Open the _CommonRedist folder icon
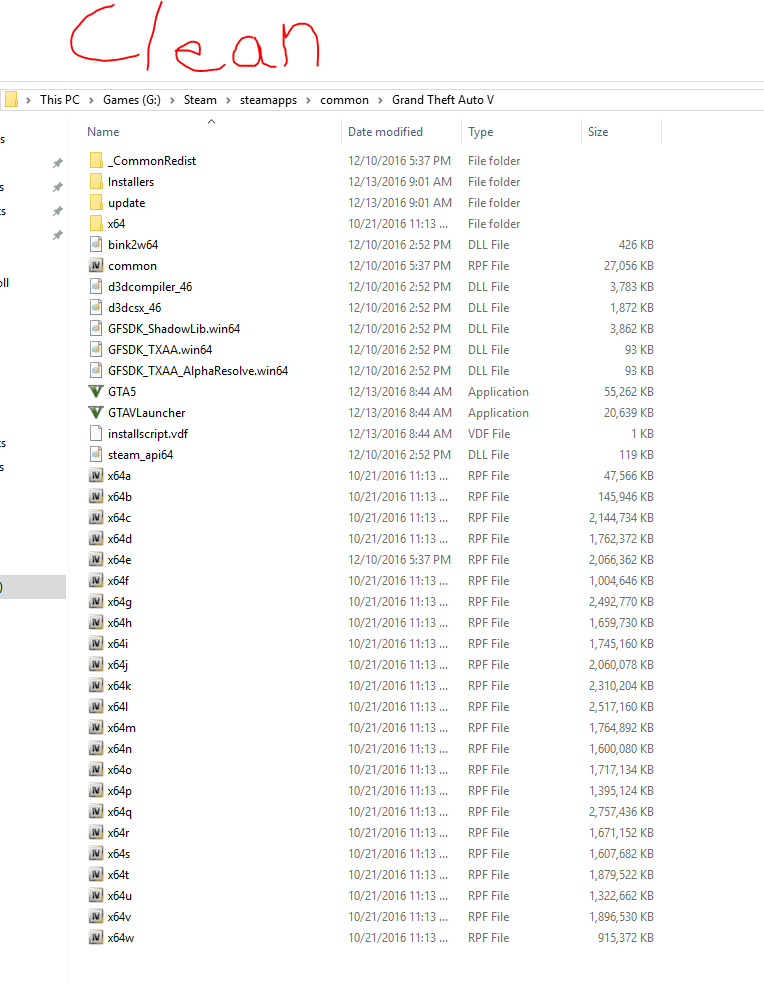Viewport: 764px width, 985px height. coord(96,161)
